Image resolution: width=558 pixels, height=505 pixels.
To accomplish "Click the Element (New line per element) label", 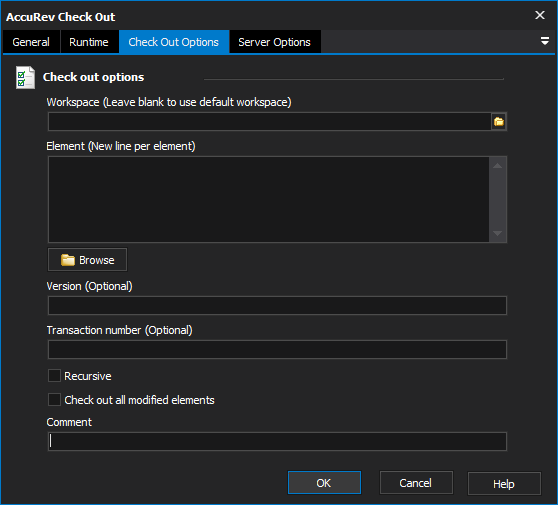I will [121, 146].
